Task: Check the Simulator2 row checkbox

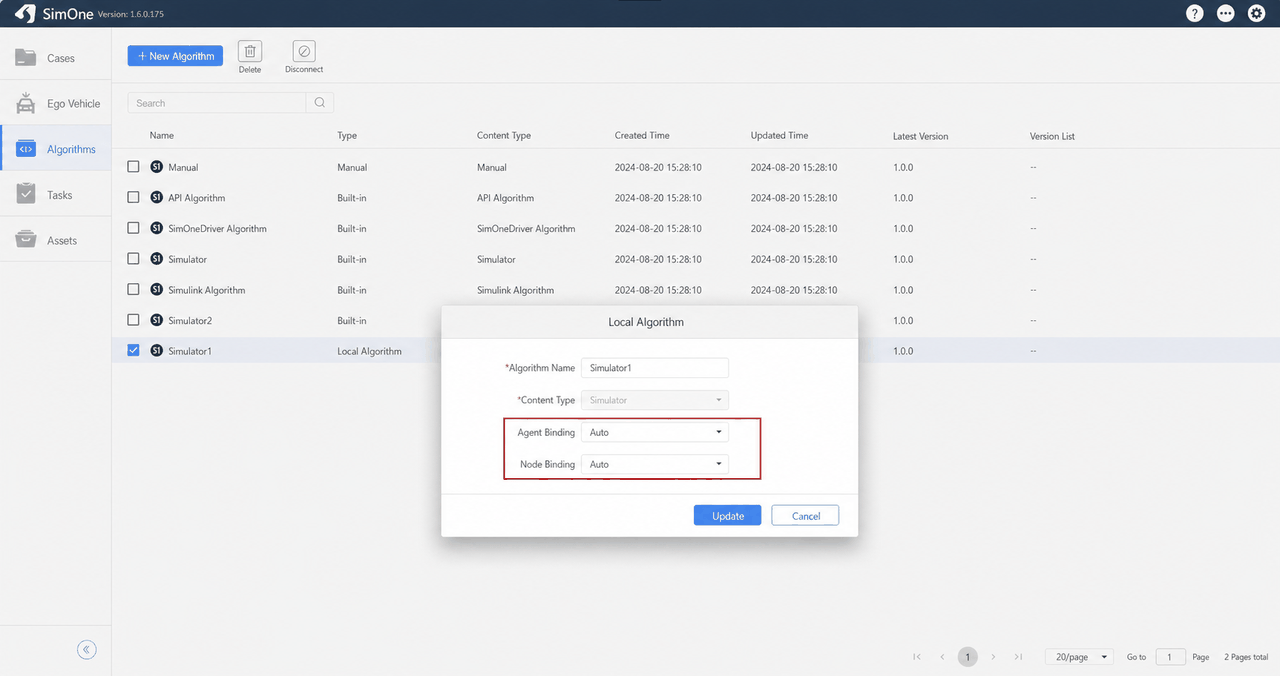Action: (x=133, y=320)
